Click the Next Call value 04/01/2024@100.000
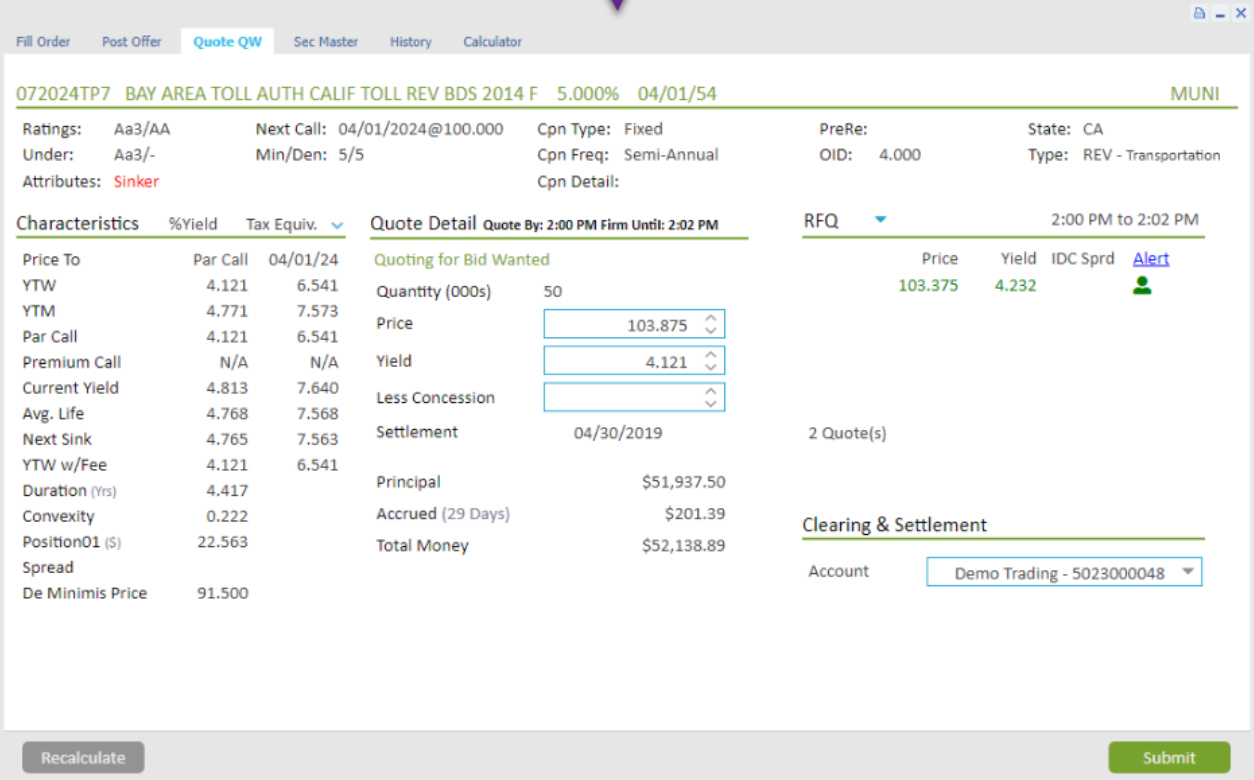Viewport: 1254px width, 780px height. 421,129
